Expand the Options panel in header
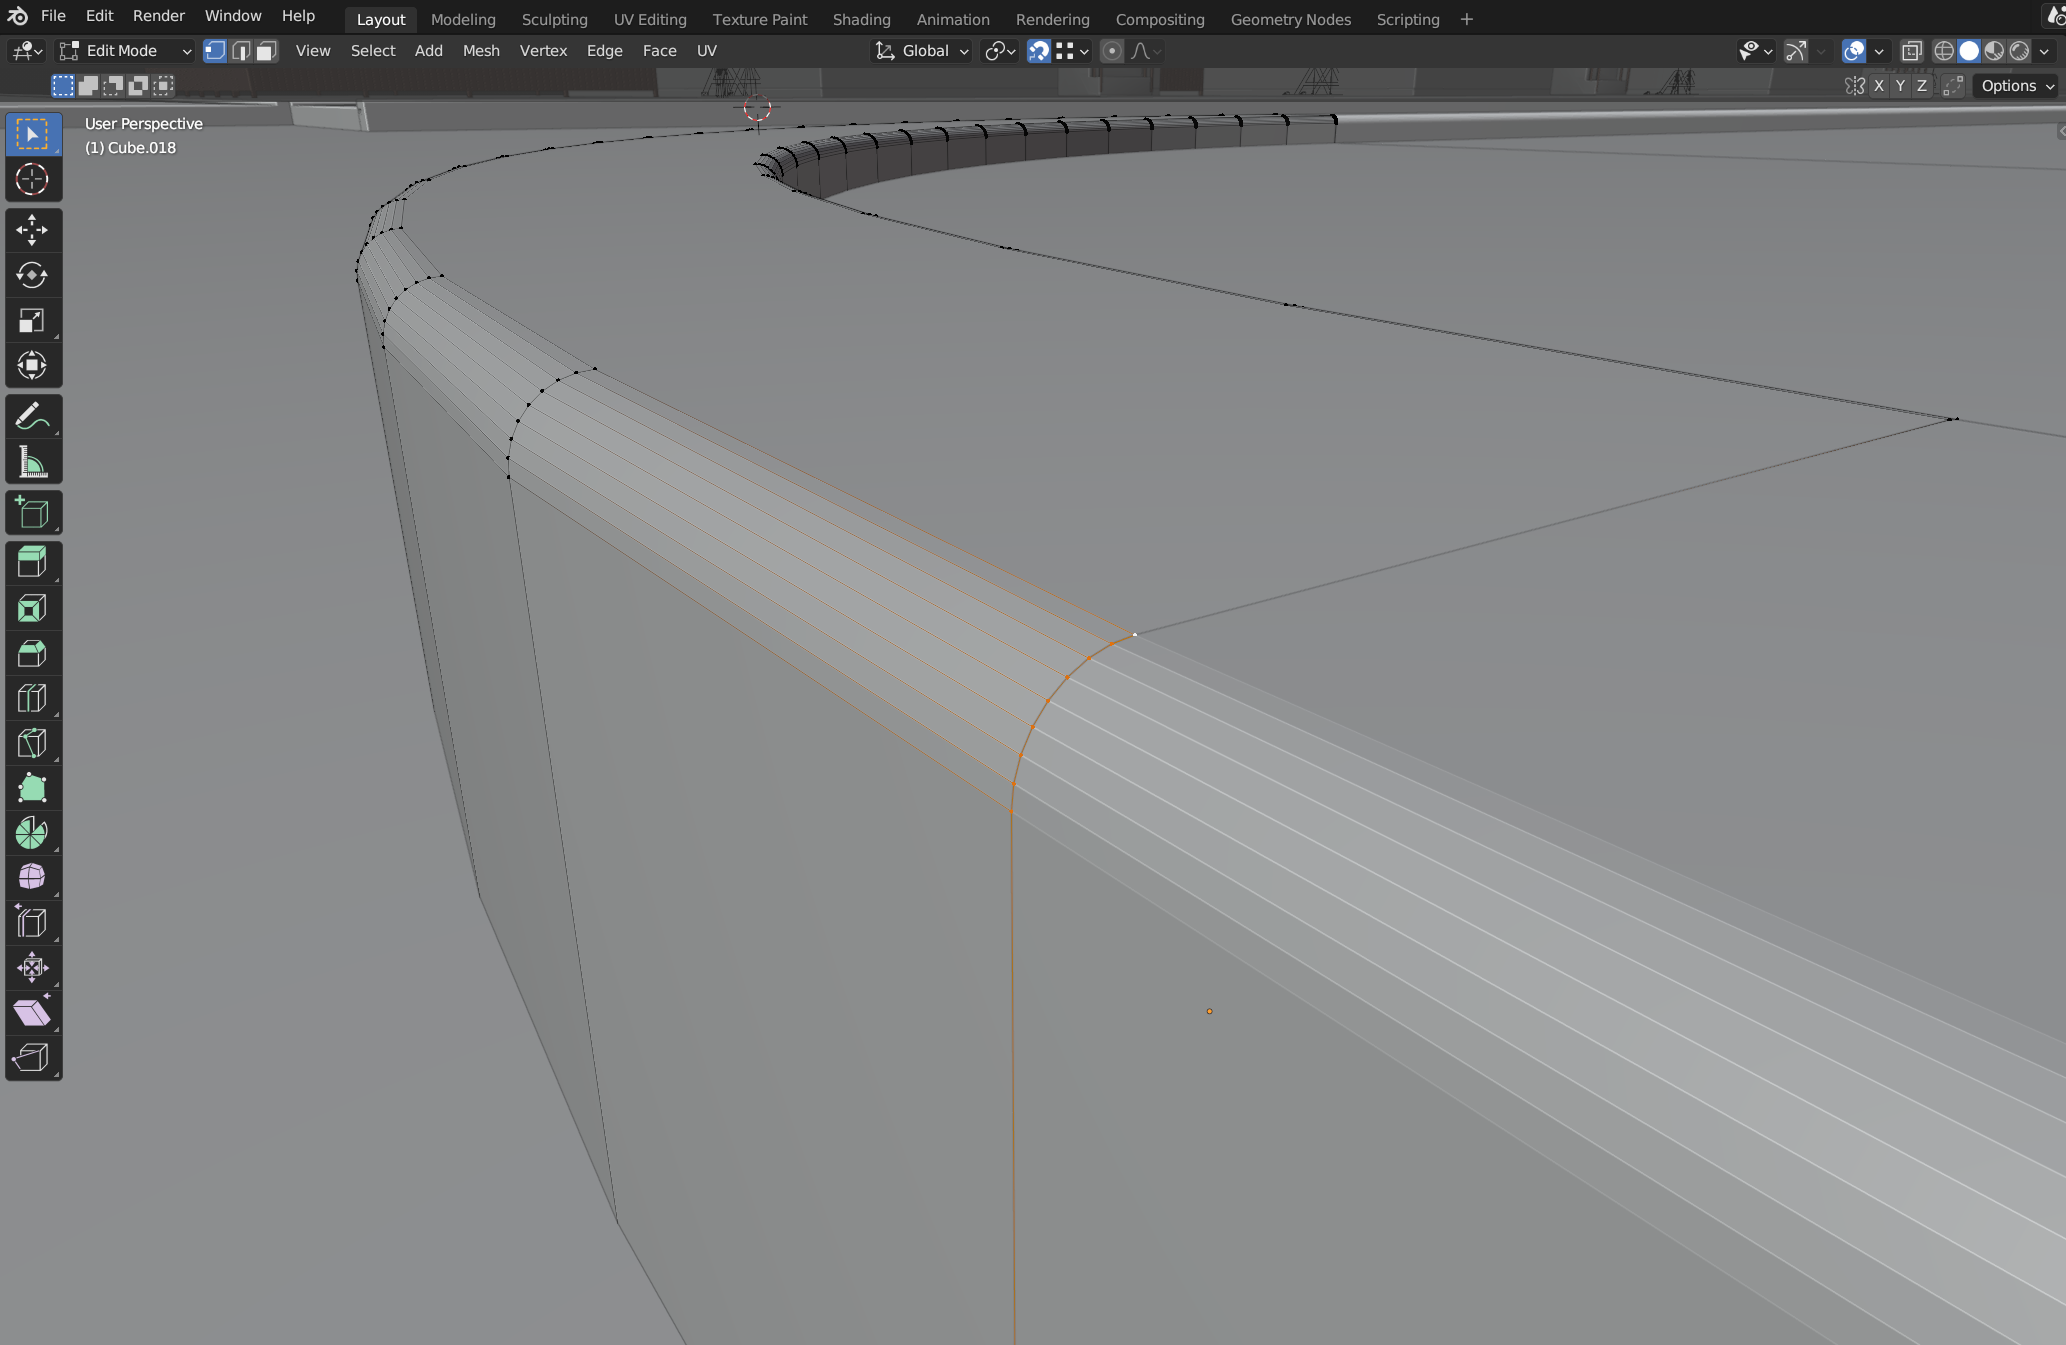Screen dimensions: 2066x1345 coord(2013,85)
